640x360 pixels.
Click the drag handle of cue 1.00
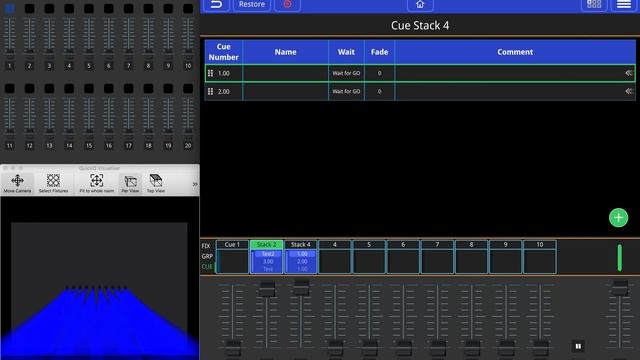click(211, 73)
